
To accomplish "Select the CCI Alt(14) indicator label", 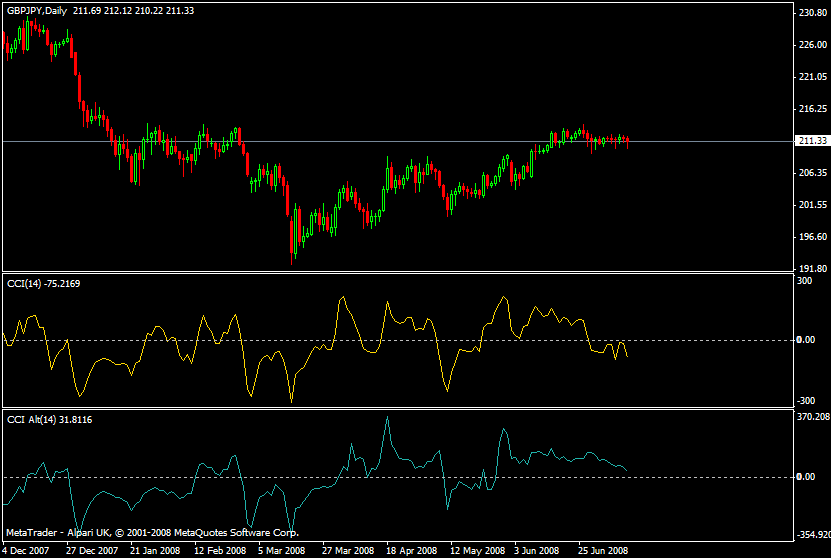I will point(58,419).
